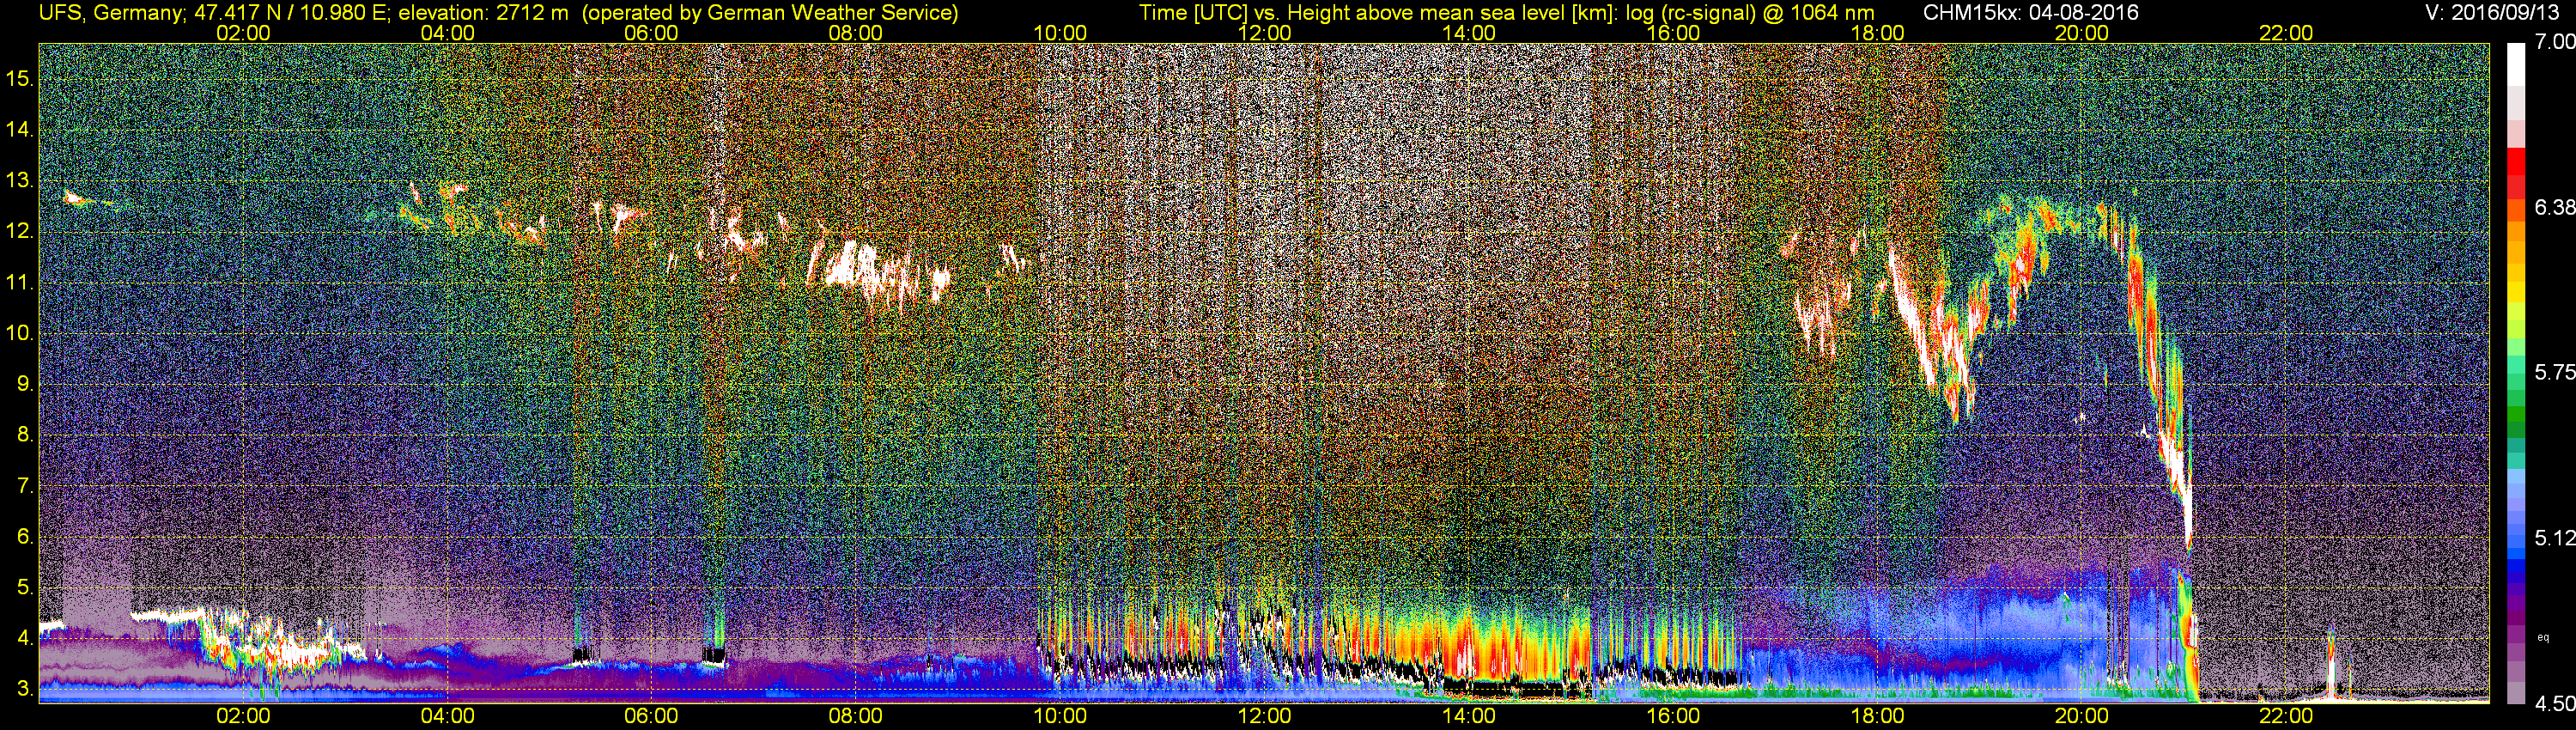This screenshot has width=2576, height=730.
Task: Click the 14:00 label on the top time axis
Action: [1468, 33]
